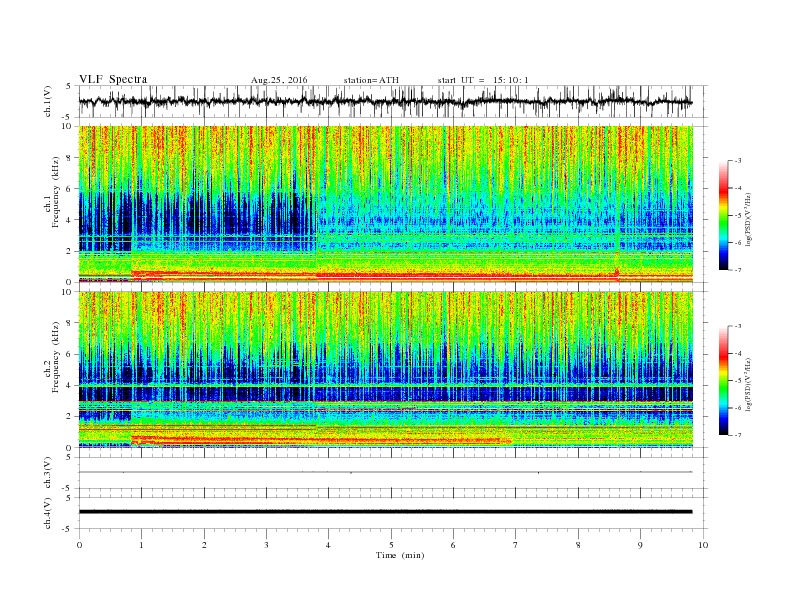This screenshot has width=792, height=612.
Task: Click the "8" kHz tick on ch.1 spectrogram axis
Action: (70, 158)
